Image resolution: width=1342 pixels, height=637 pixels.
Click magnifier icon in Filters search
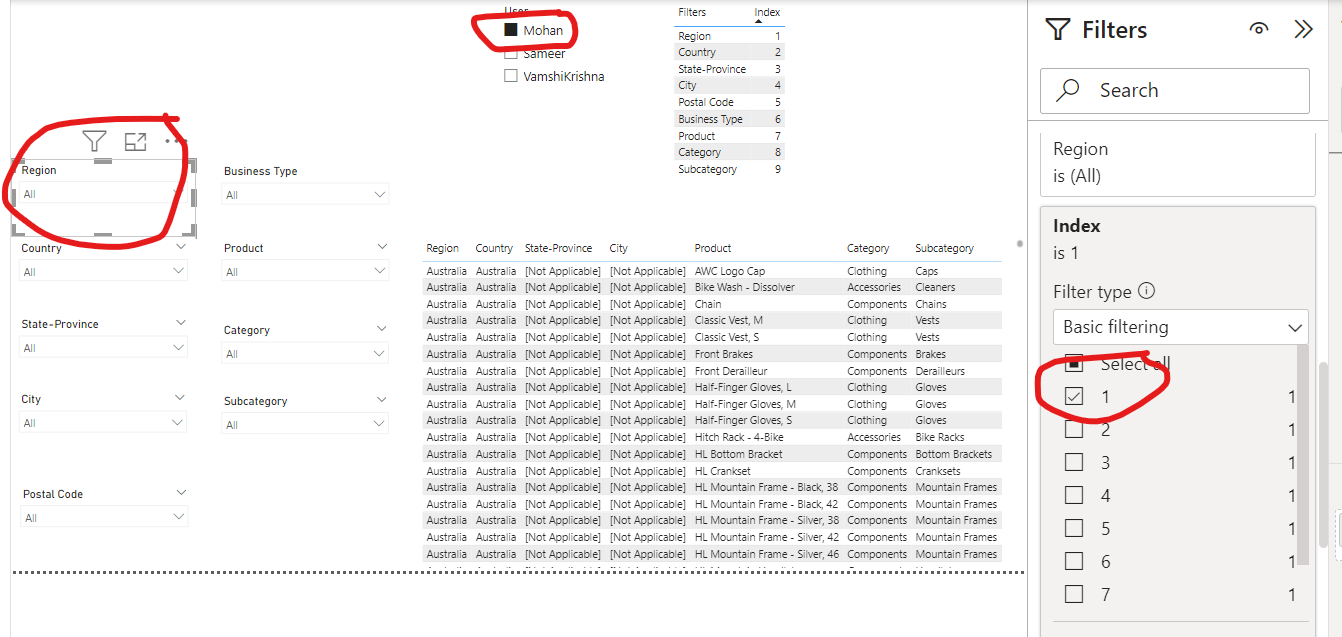pyautogui.click(x=1068, y=90)
